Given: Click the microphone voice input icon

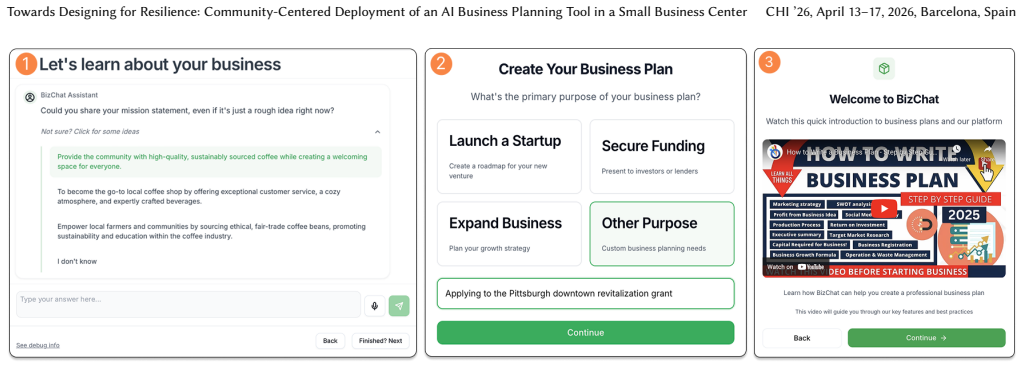Looking at the screenshot, I should coord(374,305).
